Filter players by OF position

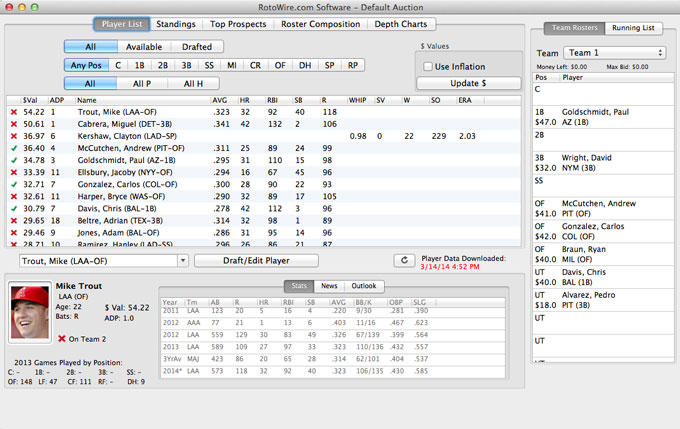pos(280,65)
